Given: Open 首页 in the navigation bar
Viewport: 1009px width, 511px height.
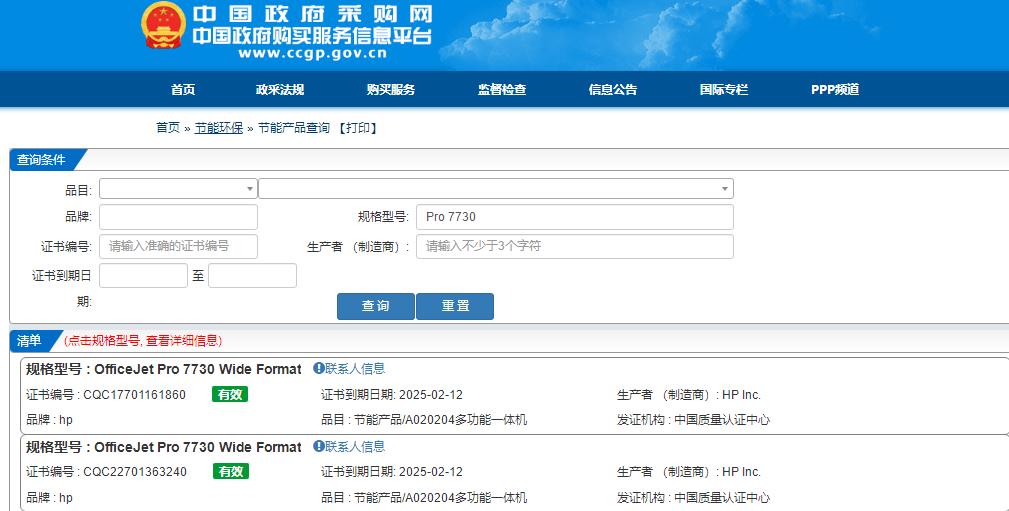Looking at the screenshot, I should (183, 90).
